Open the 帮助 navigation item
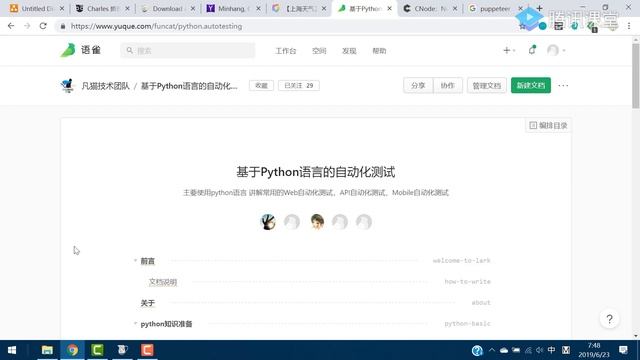 [x=379, y=51]
